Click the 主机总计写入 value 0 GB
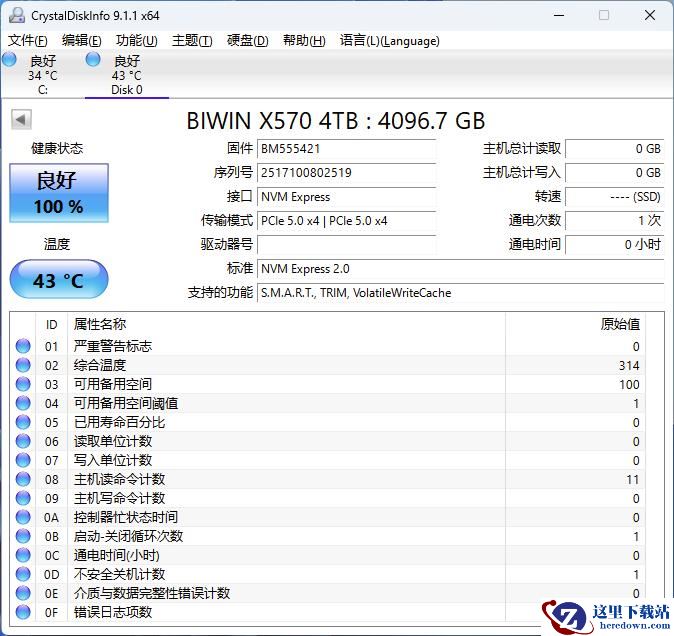This screenshot has height=636, width=674. (x=615, y=173)
